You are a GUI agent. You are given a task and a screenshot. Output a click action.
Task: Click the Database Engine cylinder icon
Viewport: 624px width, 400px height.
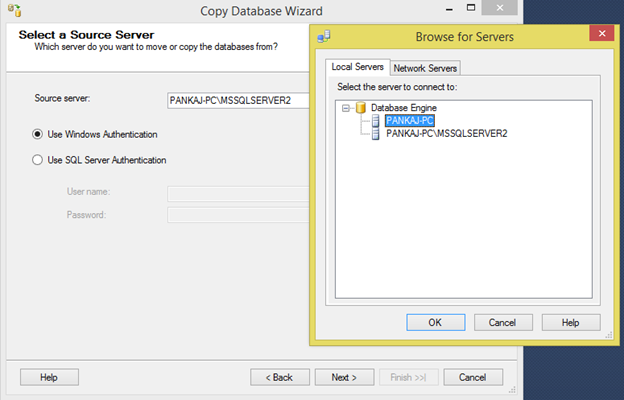(x=361, y=108)
